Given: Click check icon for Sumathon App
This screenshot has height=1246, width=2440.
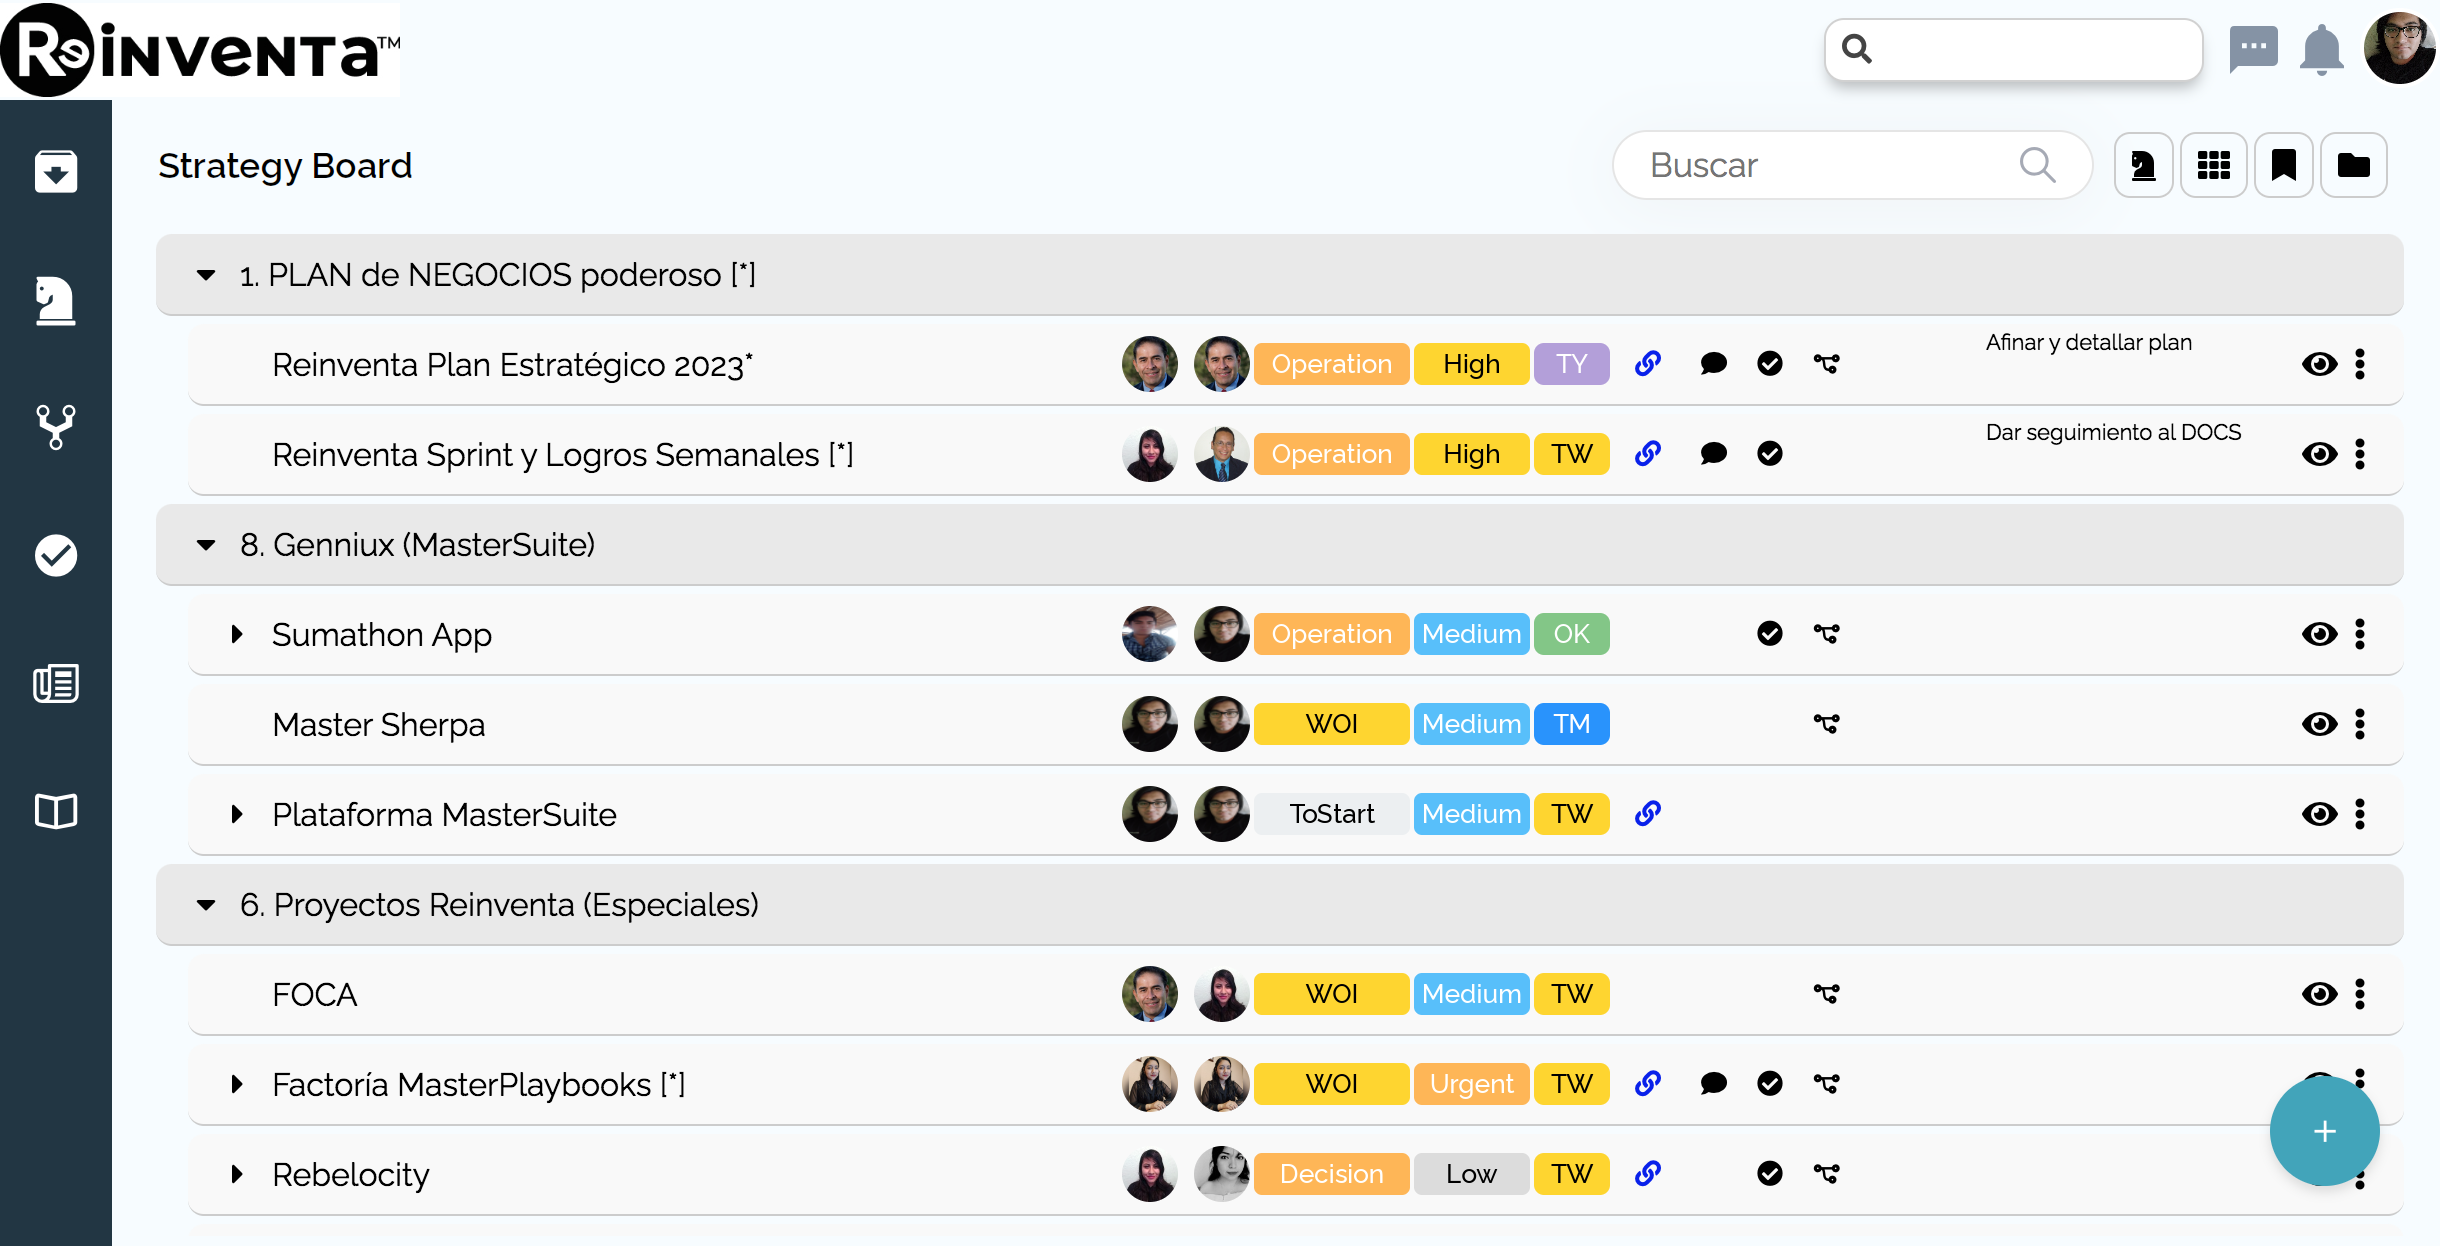Looking at the screenshot, I should (x=1770, y=634).
